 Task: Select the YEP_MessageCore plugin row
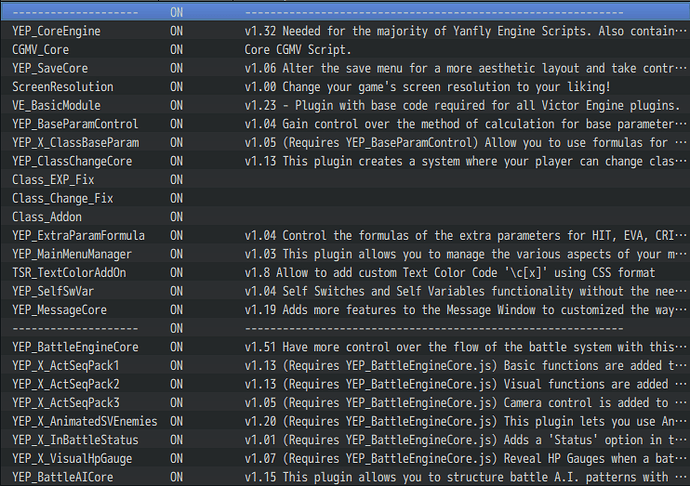tap(345, 310)
